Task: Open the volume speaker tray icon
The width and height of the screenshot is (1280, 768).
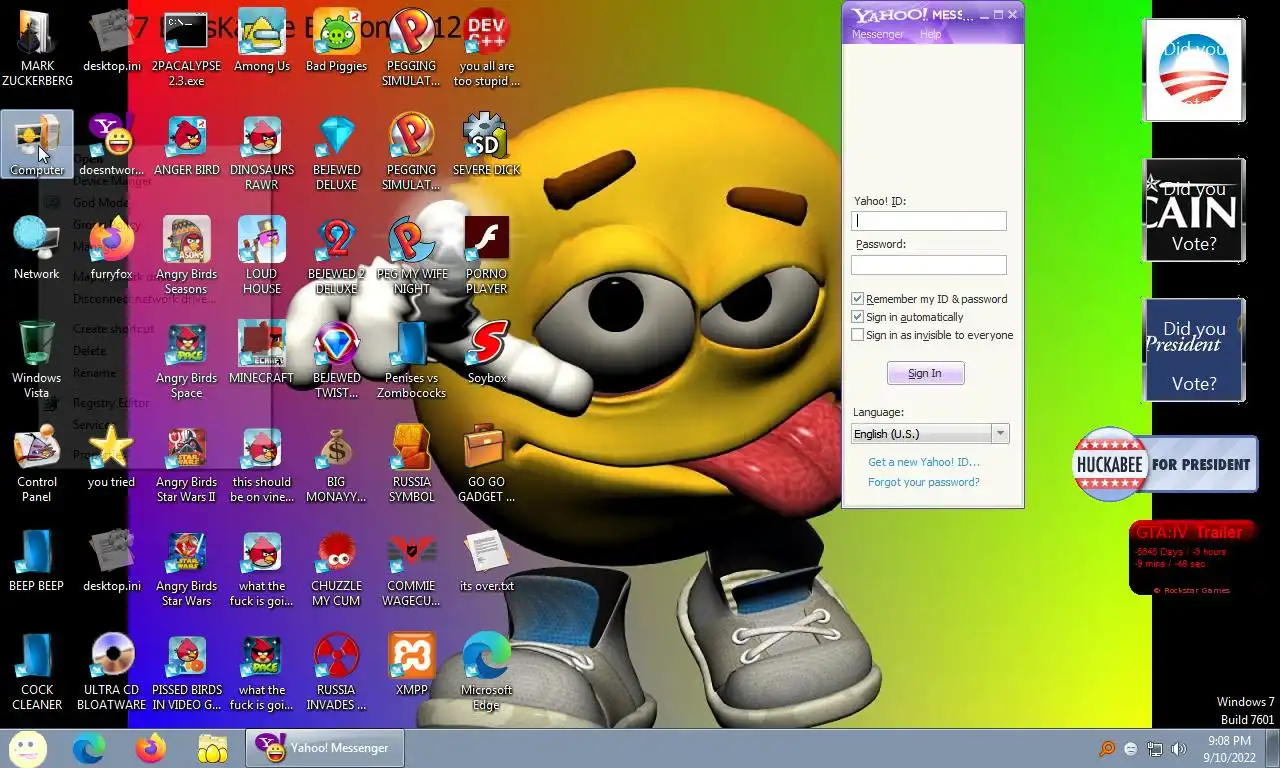Action: (1178, 749)
